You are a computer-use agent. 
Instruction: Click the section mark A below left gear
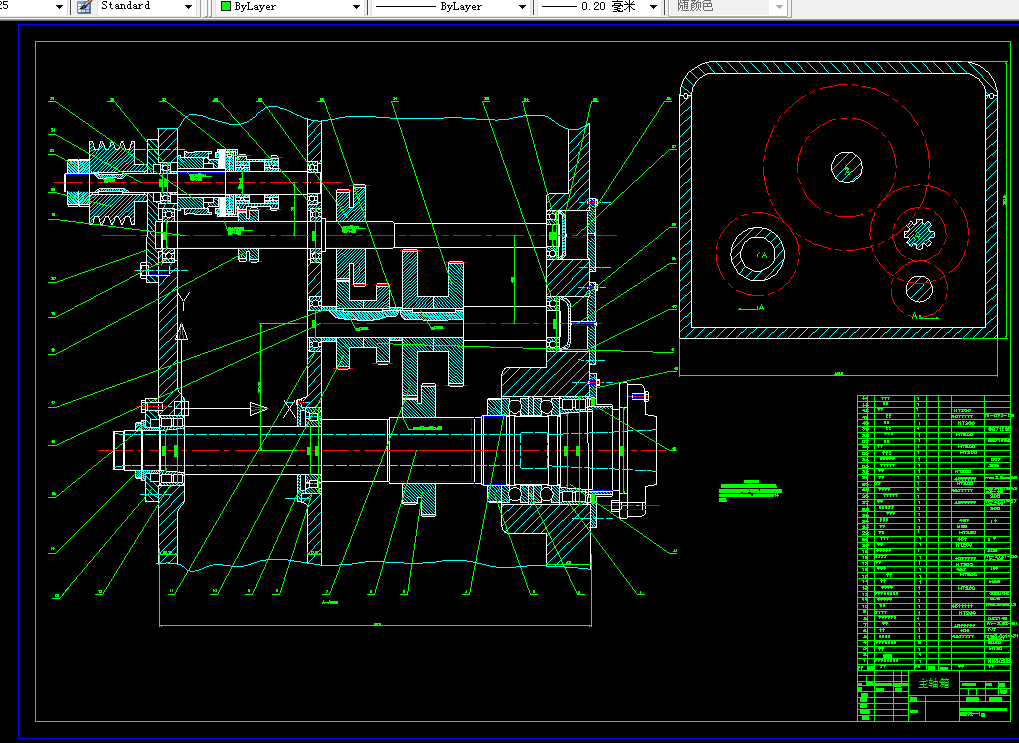pyautogui.click(x=760, y=307)
